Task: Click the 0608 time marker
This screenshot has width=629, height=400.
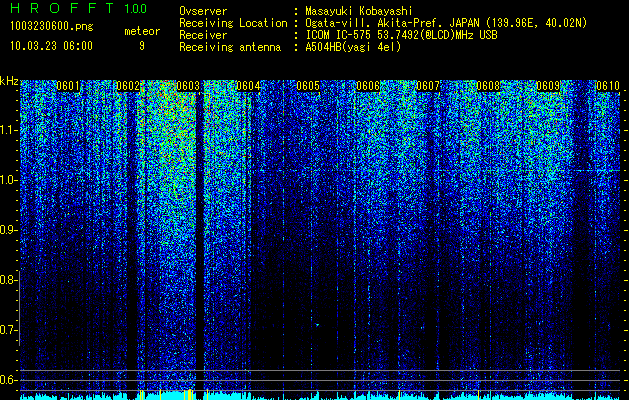Action: click(x=488, y=86)
